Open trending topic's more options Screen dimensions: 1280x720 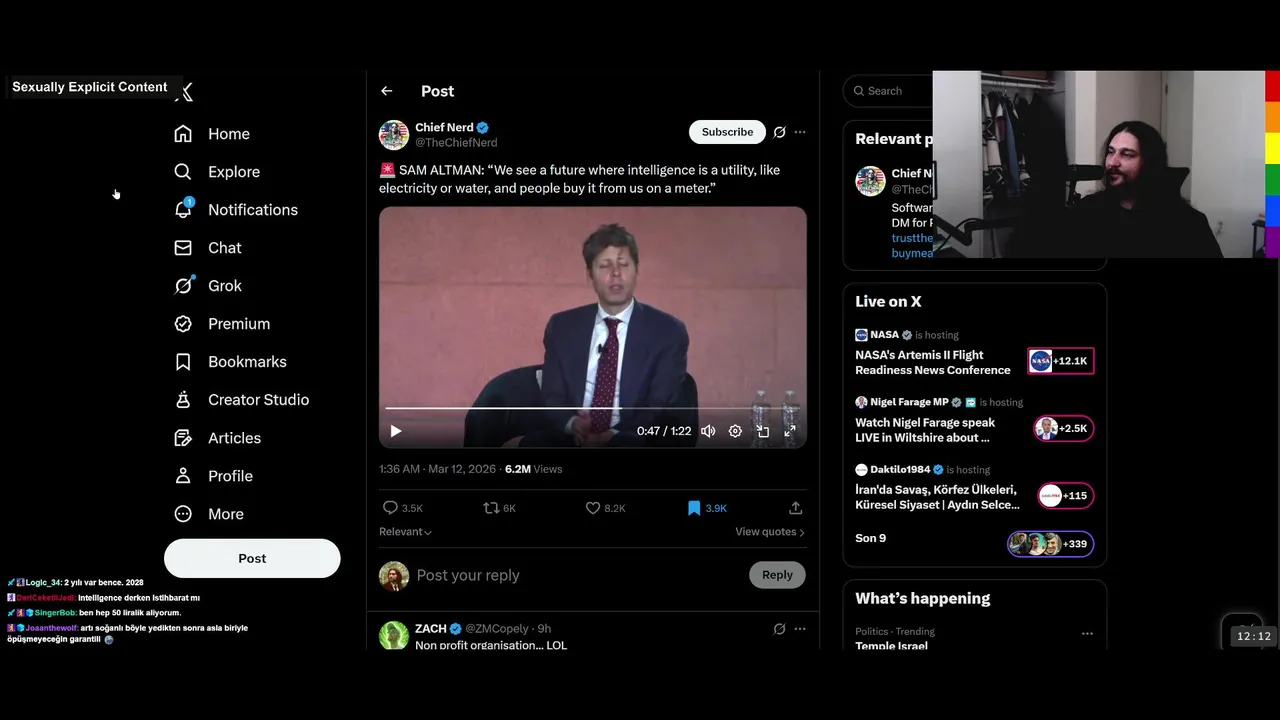(x=1087, y=633)
